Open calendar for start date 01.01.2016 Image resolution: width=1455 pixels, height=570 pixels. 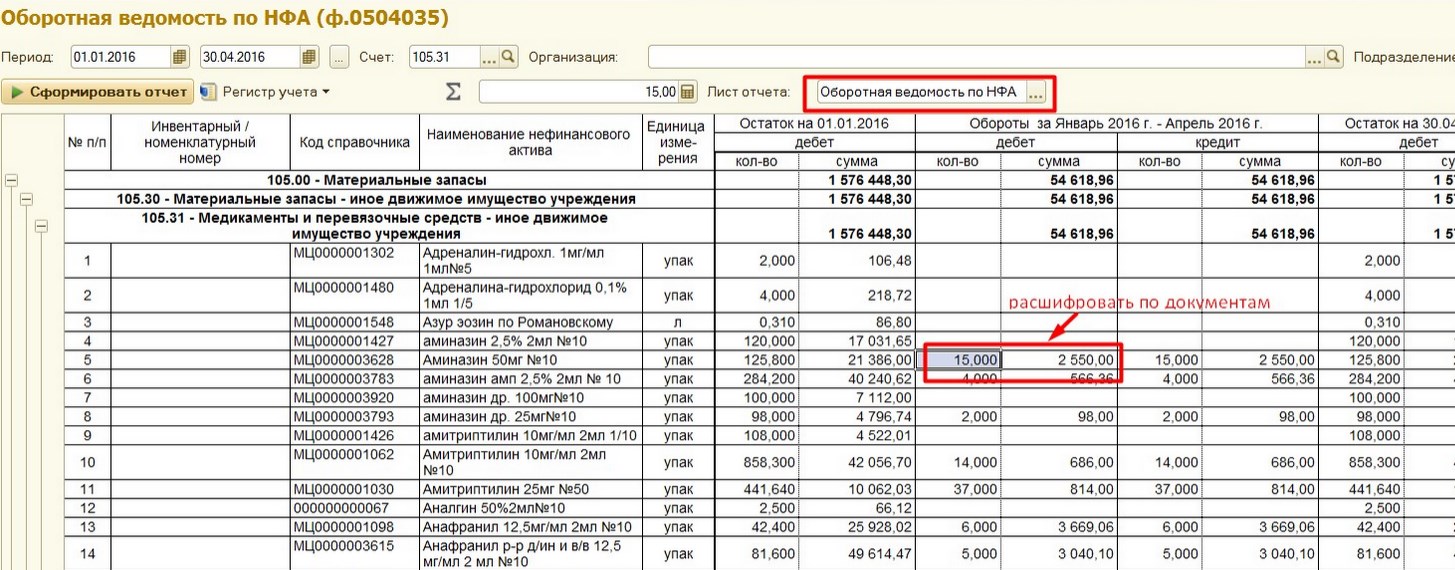tap(179, 57)
